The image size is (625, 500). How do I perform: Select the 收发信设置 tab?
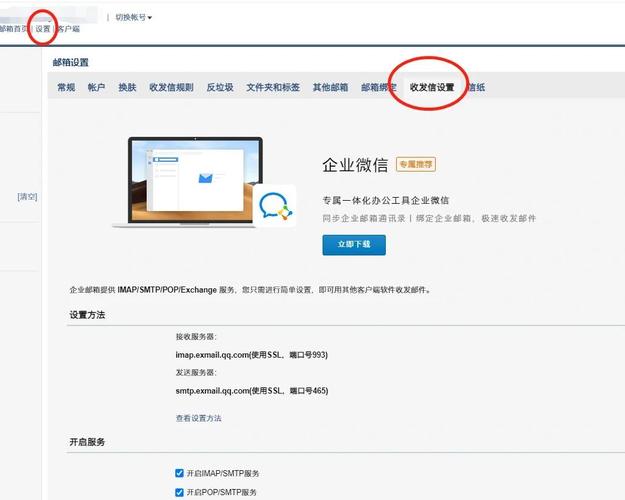tap(432, 87)
